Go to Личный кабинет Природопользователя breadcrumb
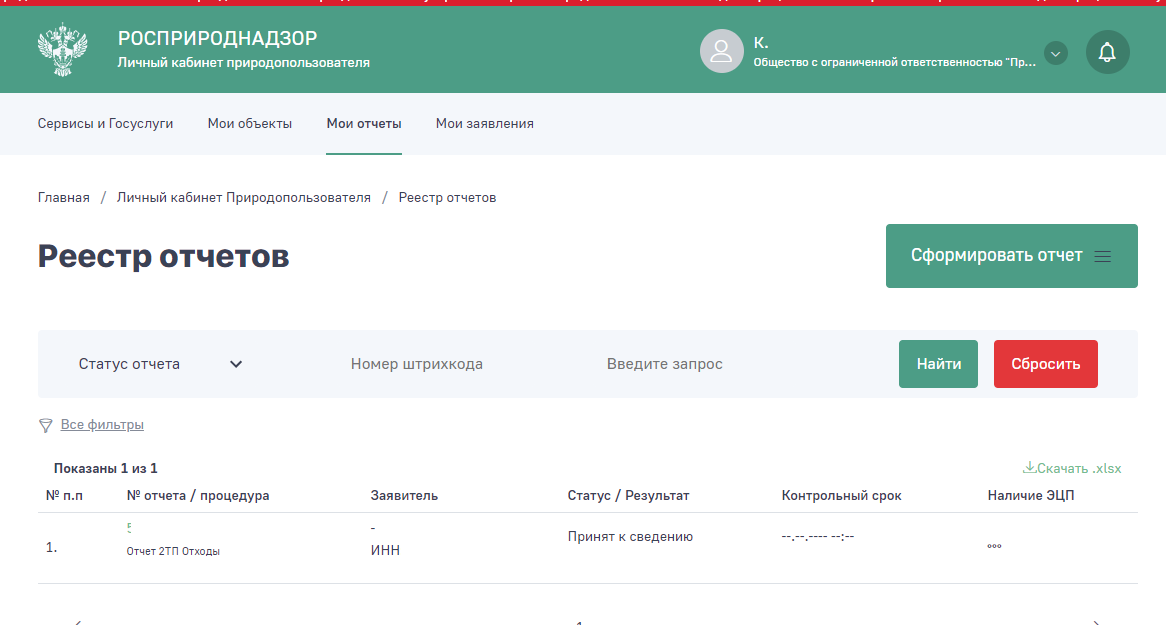 (x=243, y=198)
